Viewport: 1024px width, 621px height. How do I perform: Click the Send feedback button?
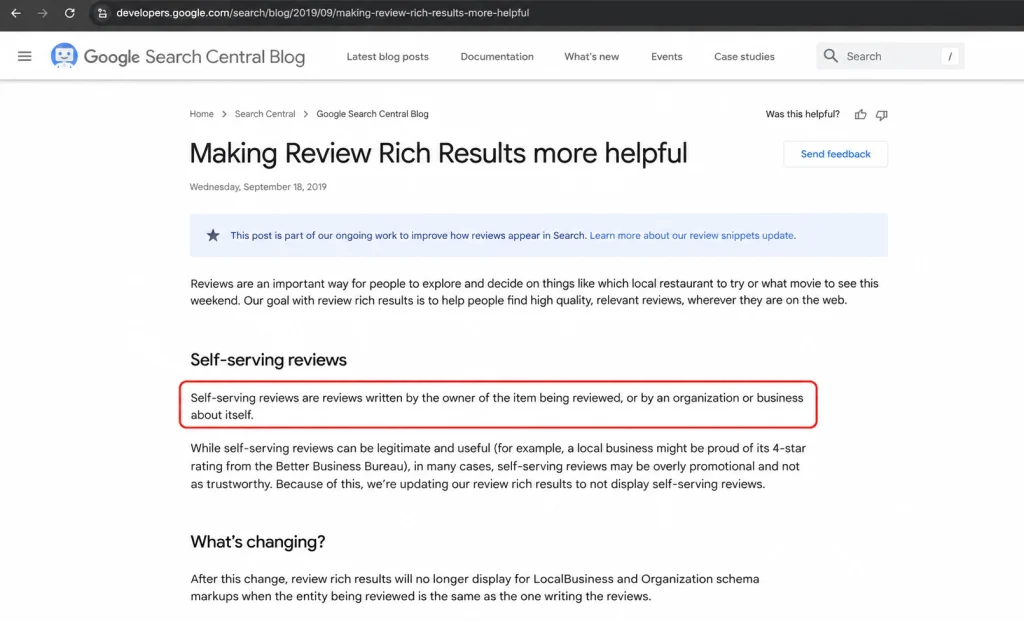point(835,154)
